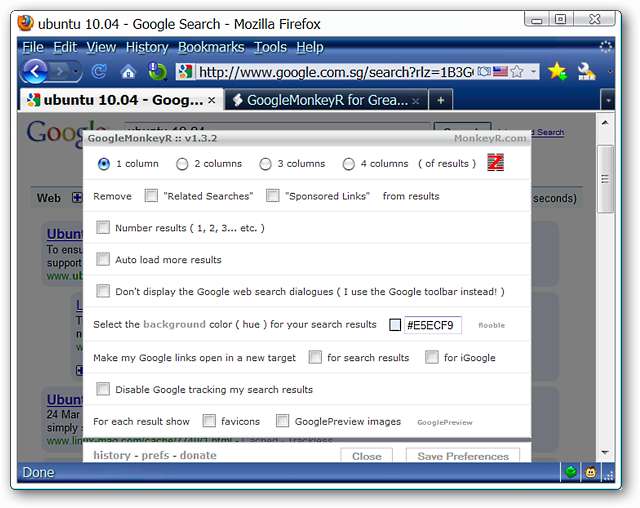Click the Greasemonkey monkey status icon
Screen dimensions: 640x508
[x=591, y=473]
